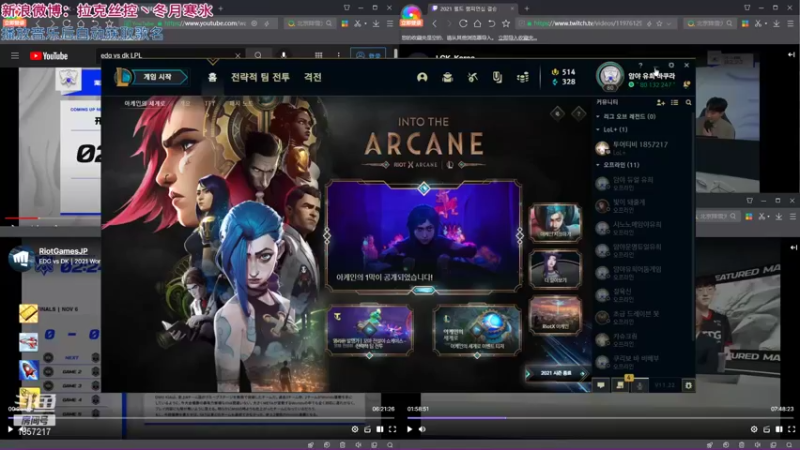Click the diamond question mark on Arcane banner
This screenshot has height=450, width=800.
point(579,113)
